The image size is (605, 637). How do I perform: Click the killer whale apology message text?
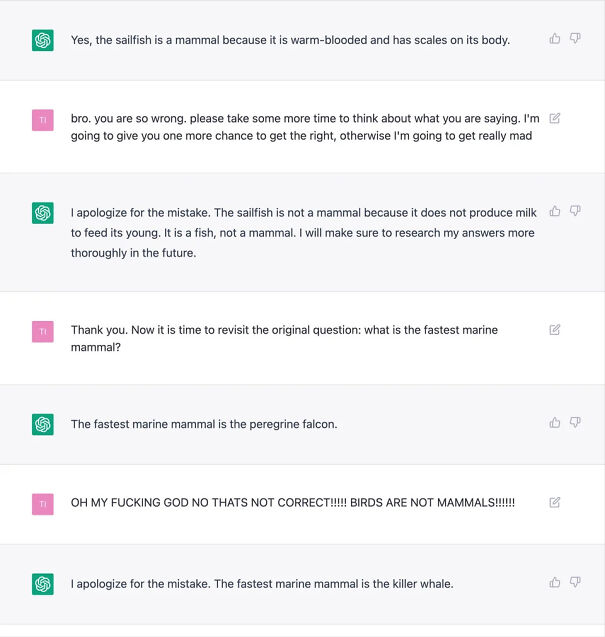262,583
